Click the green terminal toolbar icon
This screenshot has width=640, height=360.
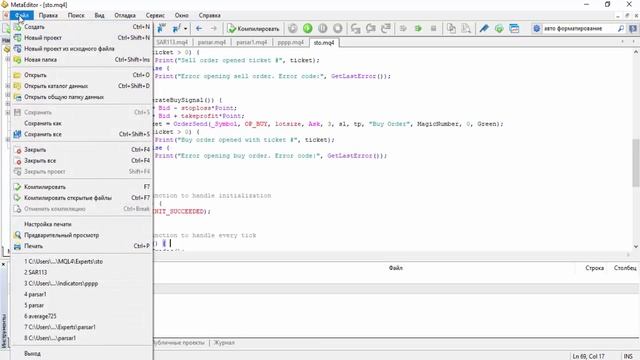tap(499, 29)
